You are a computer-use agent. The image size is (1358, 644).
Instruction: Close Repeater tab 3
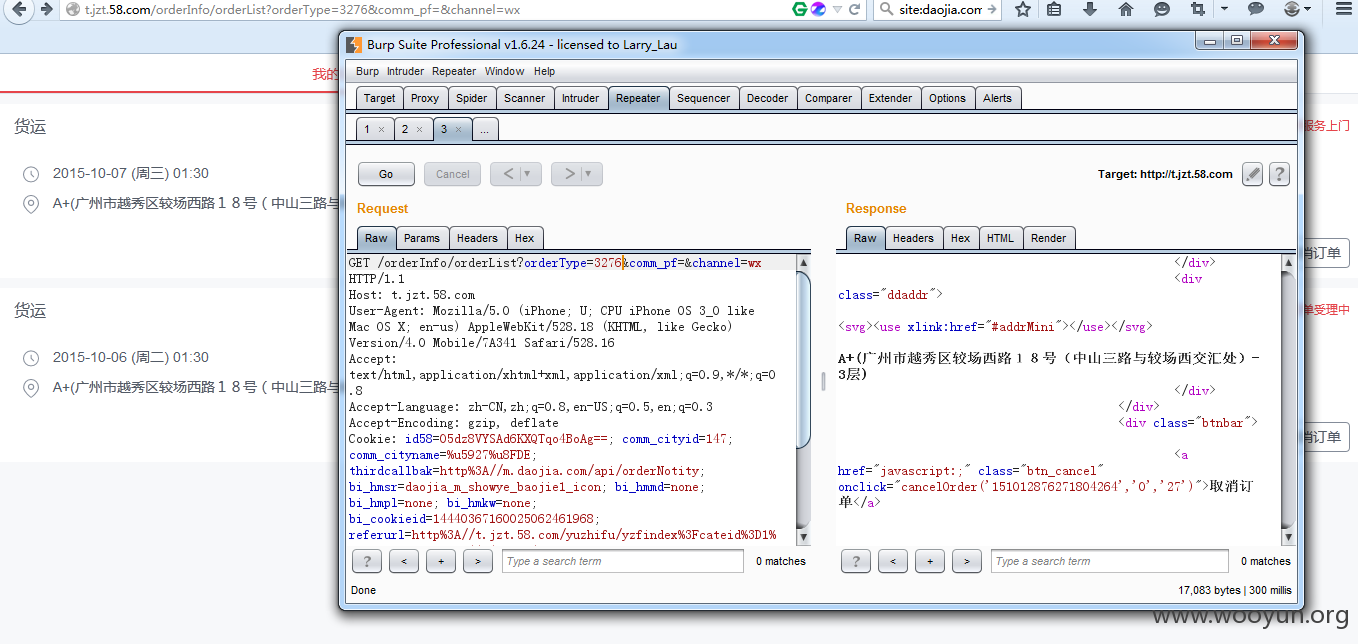pos(458,129)
